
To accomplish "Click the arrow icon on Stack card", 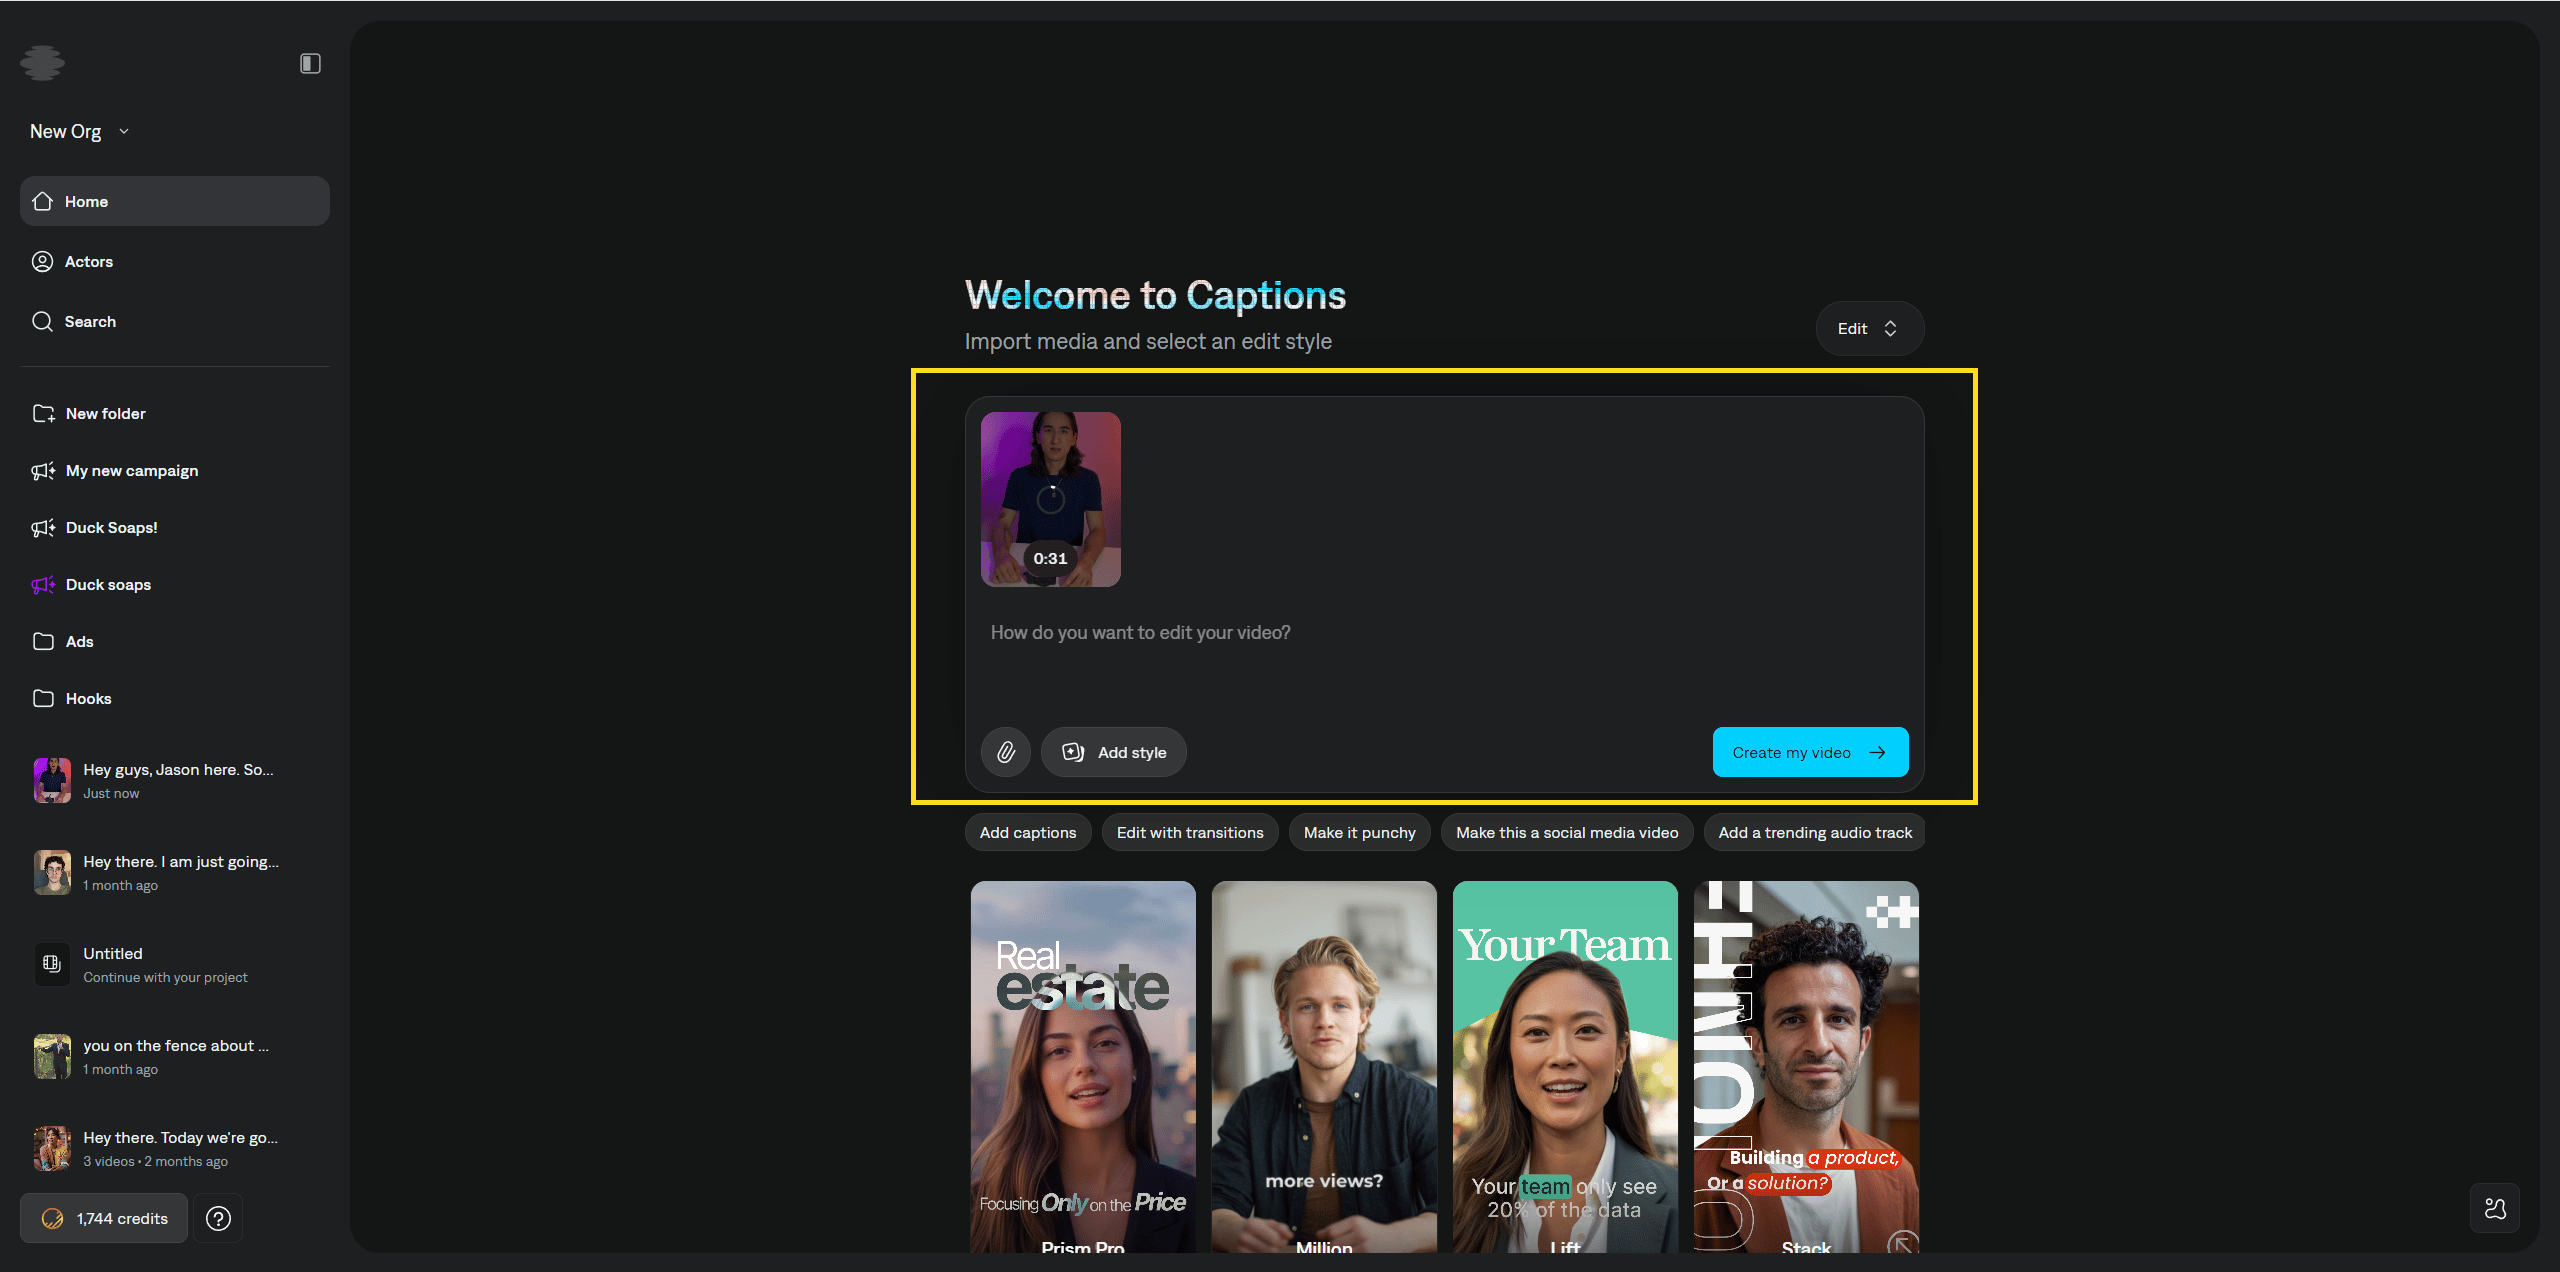I will click(x=1902, y=1243).
